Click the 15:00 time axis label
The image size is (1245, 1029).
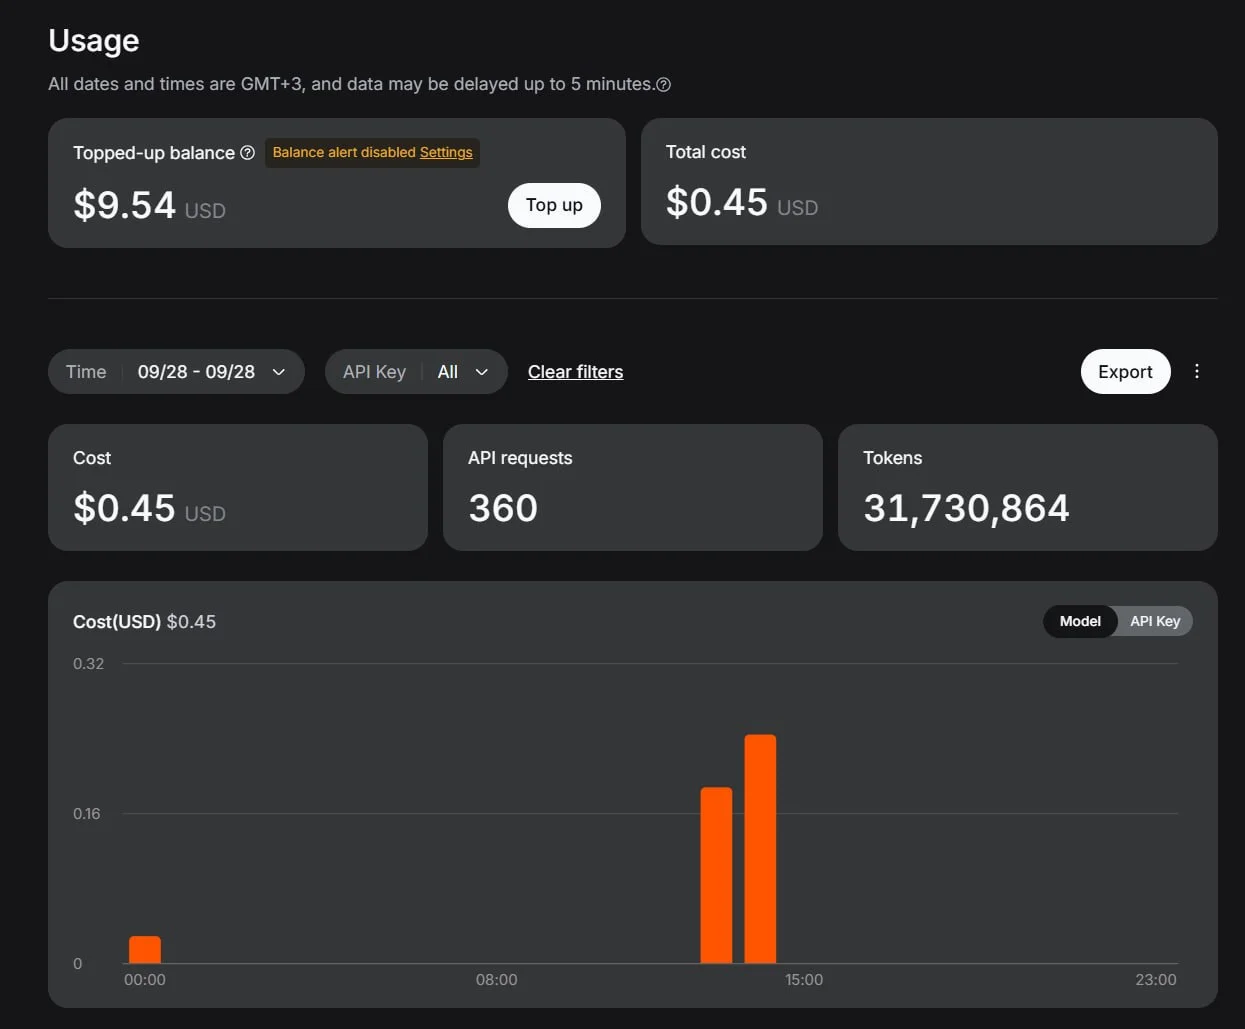coord(804,980)
